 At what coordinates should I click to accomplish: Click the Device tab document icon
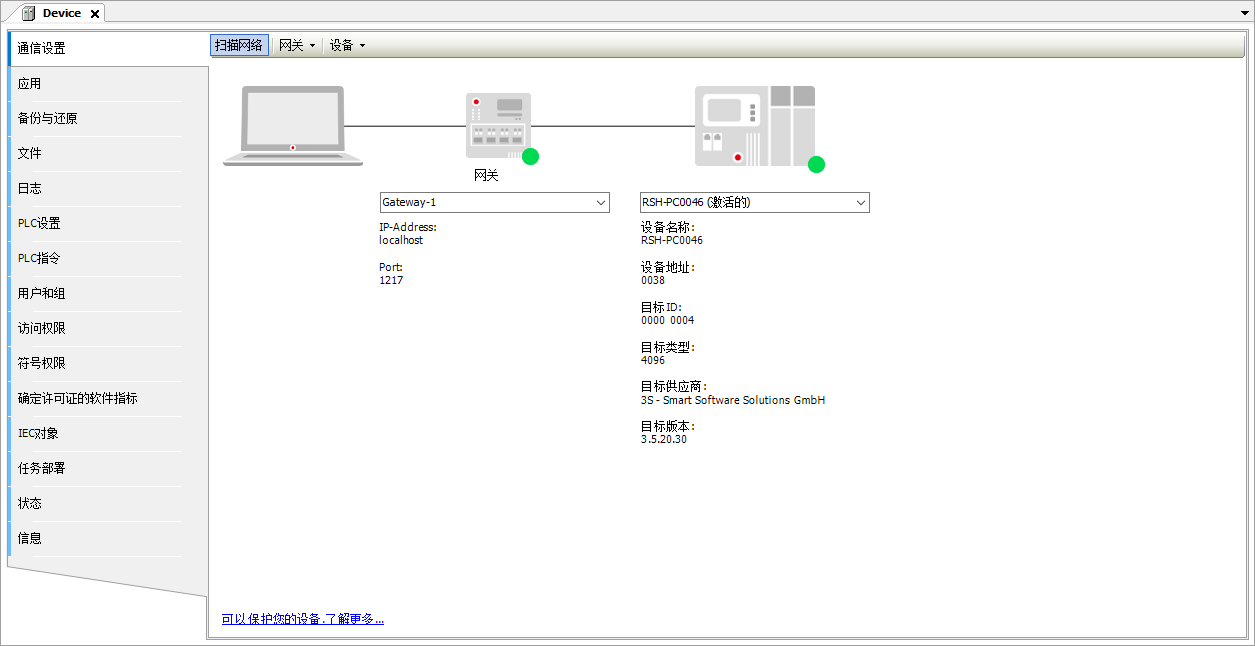click(x=28, y=13)
